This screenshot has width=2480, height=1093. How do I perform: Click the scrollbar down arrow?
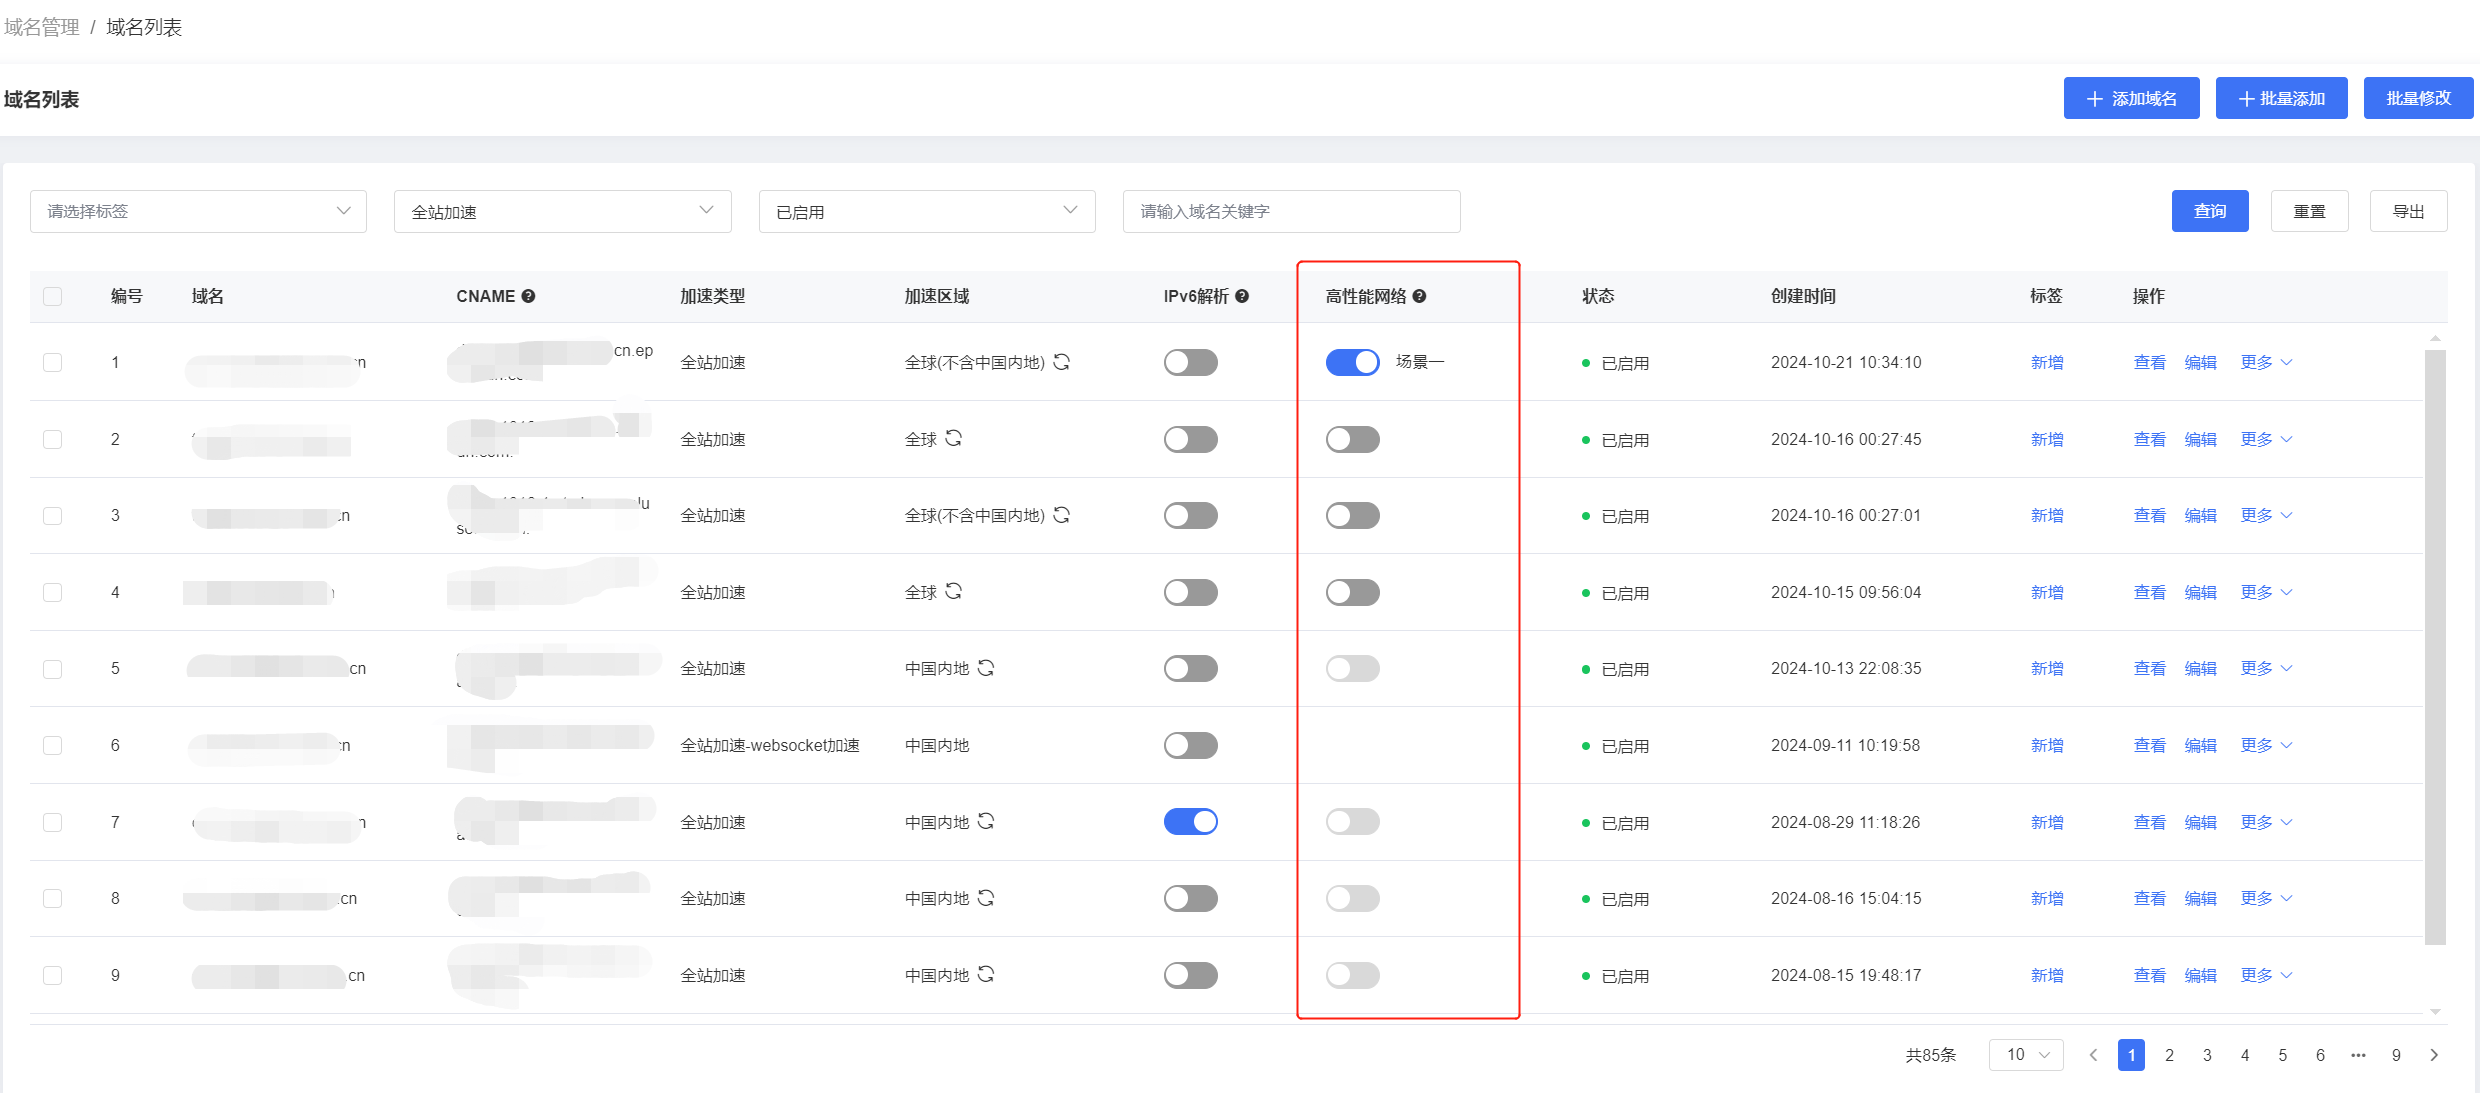coord(2435,1012)
